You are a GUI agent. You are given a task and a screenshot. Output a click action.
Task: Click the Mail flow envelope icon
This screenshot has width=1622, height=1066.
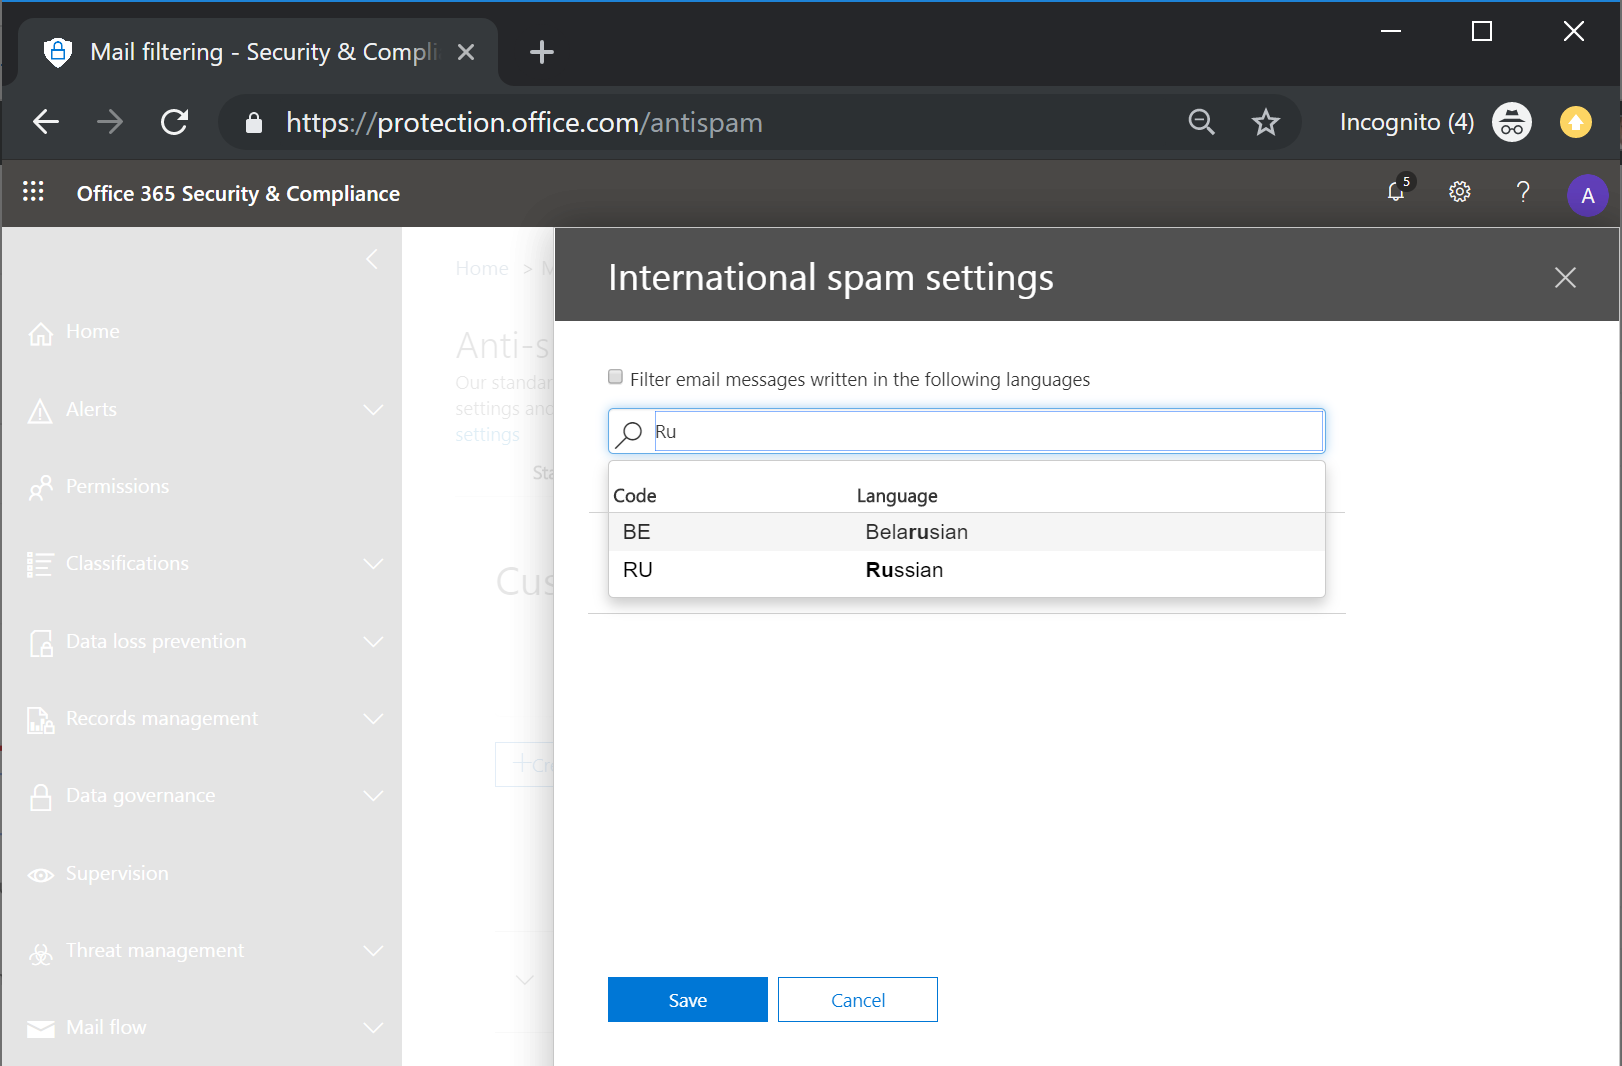click(x=40, y=1029)
